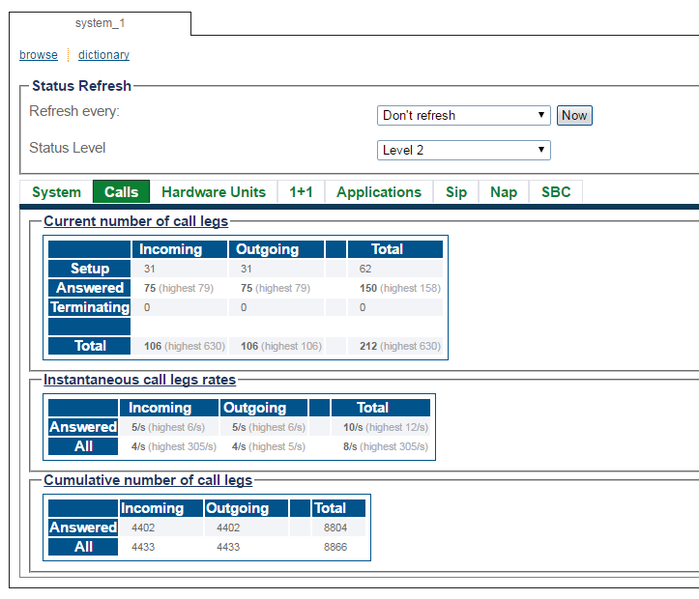Viewport: 699px width, 599px height.
Task: Switch to the Applications tab
Action: (379, 192)
